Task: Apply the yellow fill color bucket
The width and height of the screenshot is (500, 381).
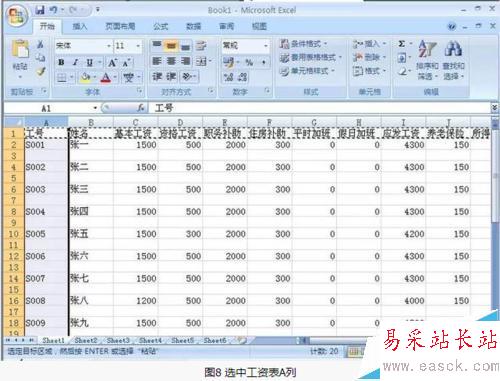Action: coord(85,78)
